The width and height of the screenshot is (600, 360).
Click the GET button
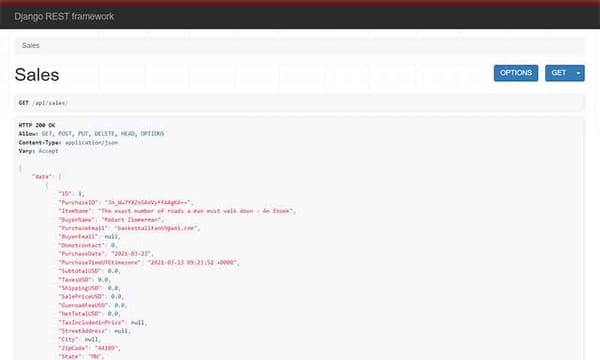pyautogui.click(x=559, y=73)
